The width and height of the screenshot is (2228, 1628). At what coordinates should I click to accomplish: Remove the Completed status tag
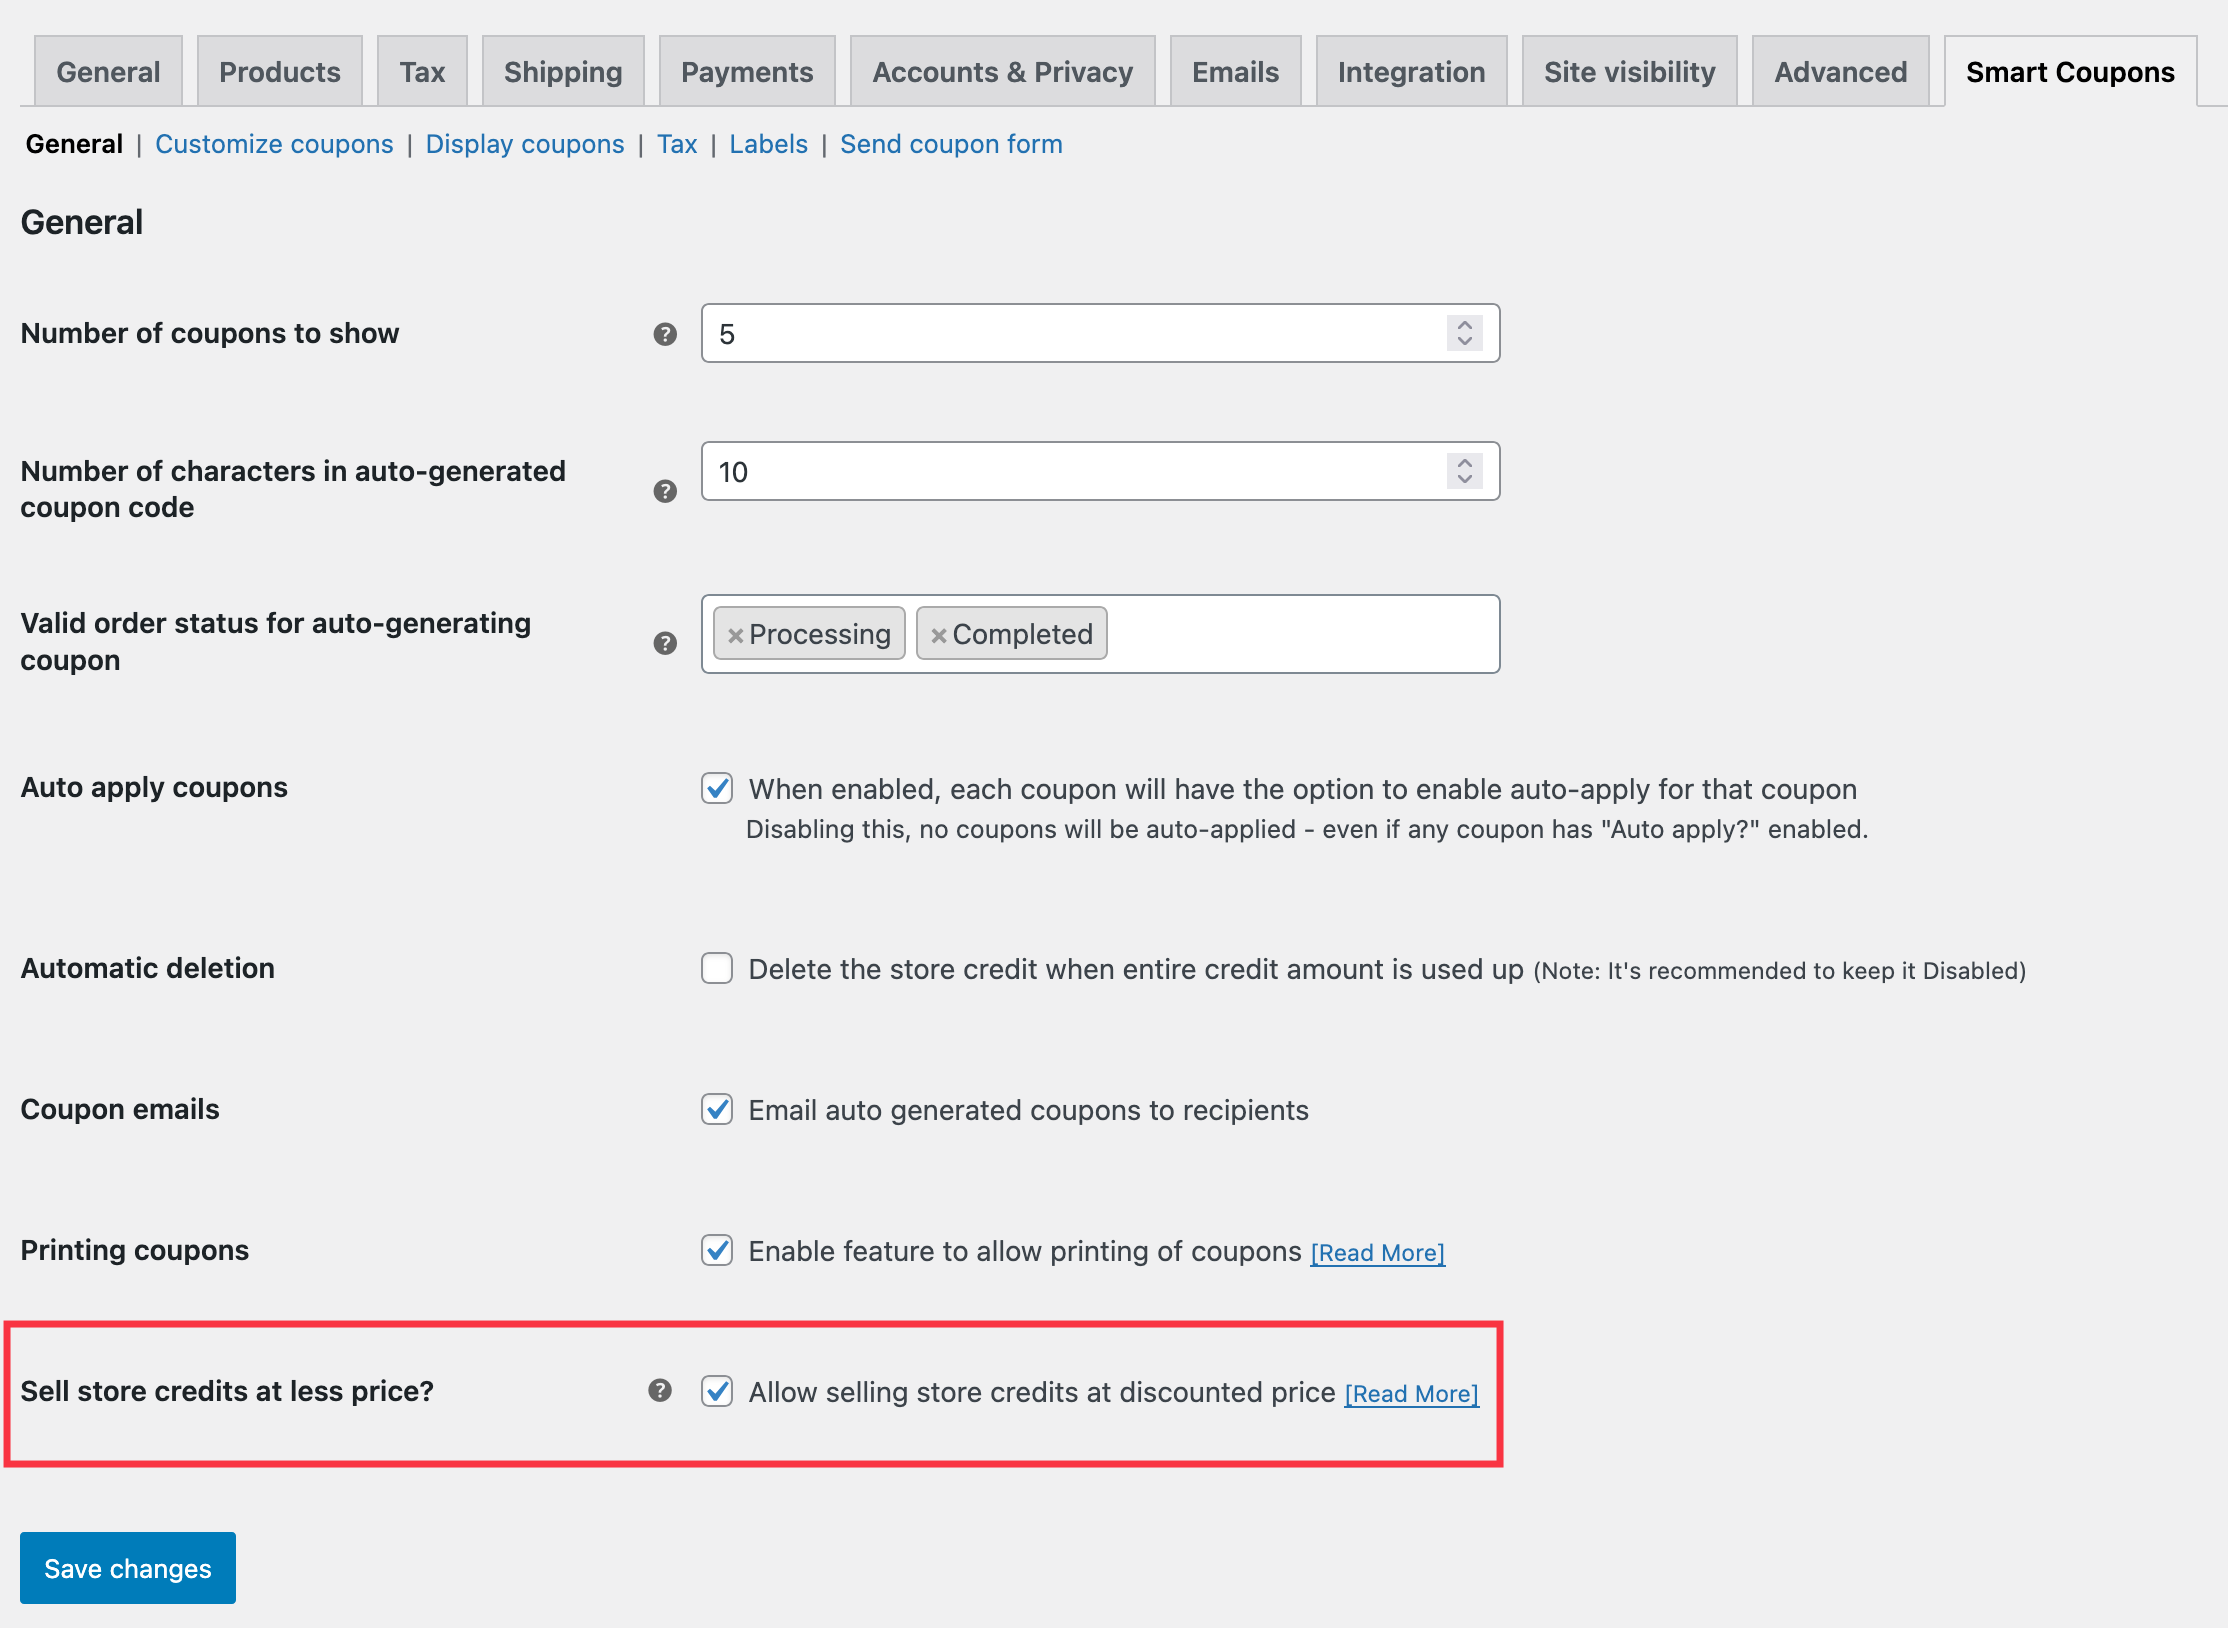coord(938,635)
